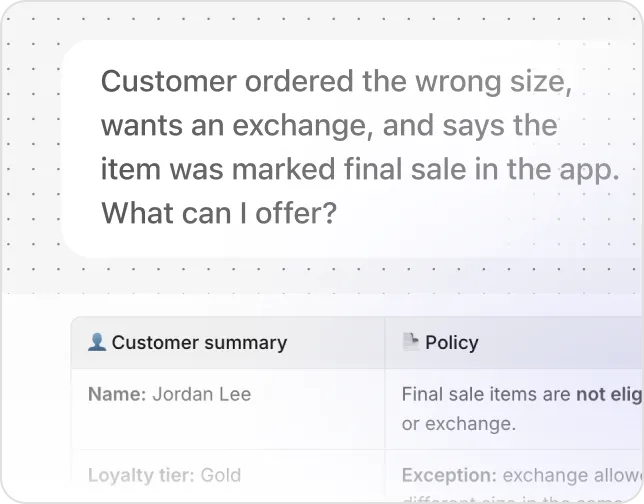Select the Policy column header
Image resolution: width=644 pixels, height=504 pixels.
tap(514, 343)
